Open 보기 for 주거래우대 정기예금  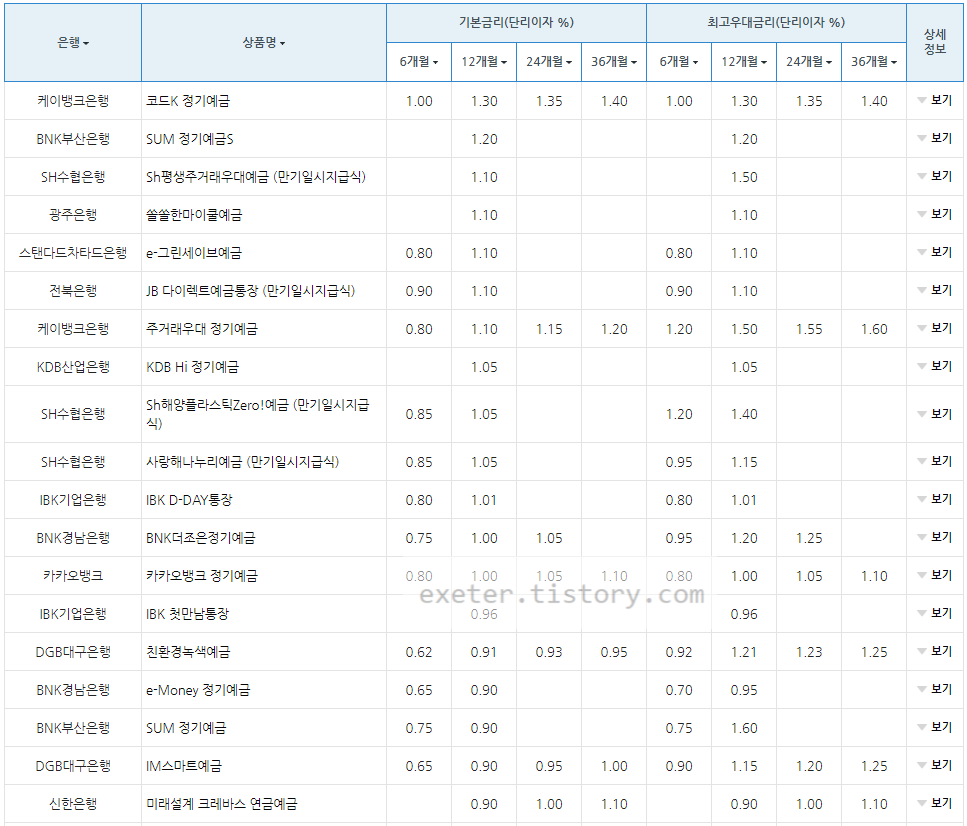pyautogui.click(x=935, y=328)
